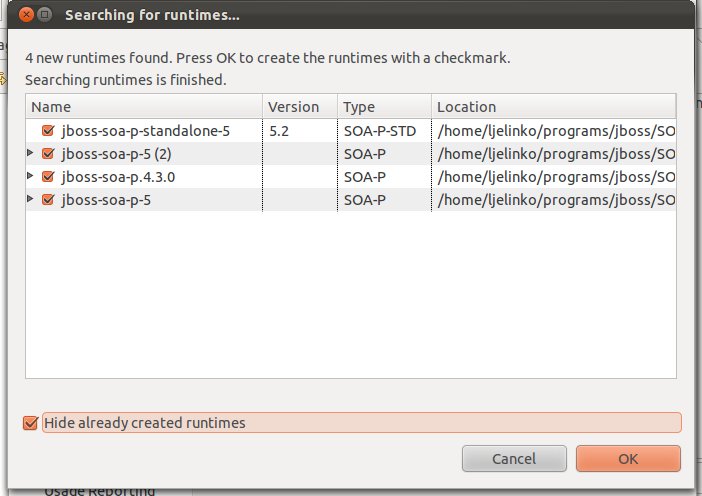This screenshot has width=702, height=496.
Task: Expand the jboss-soa-p.4.3.0 tree node
Action: (32, 176)
